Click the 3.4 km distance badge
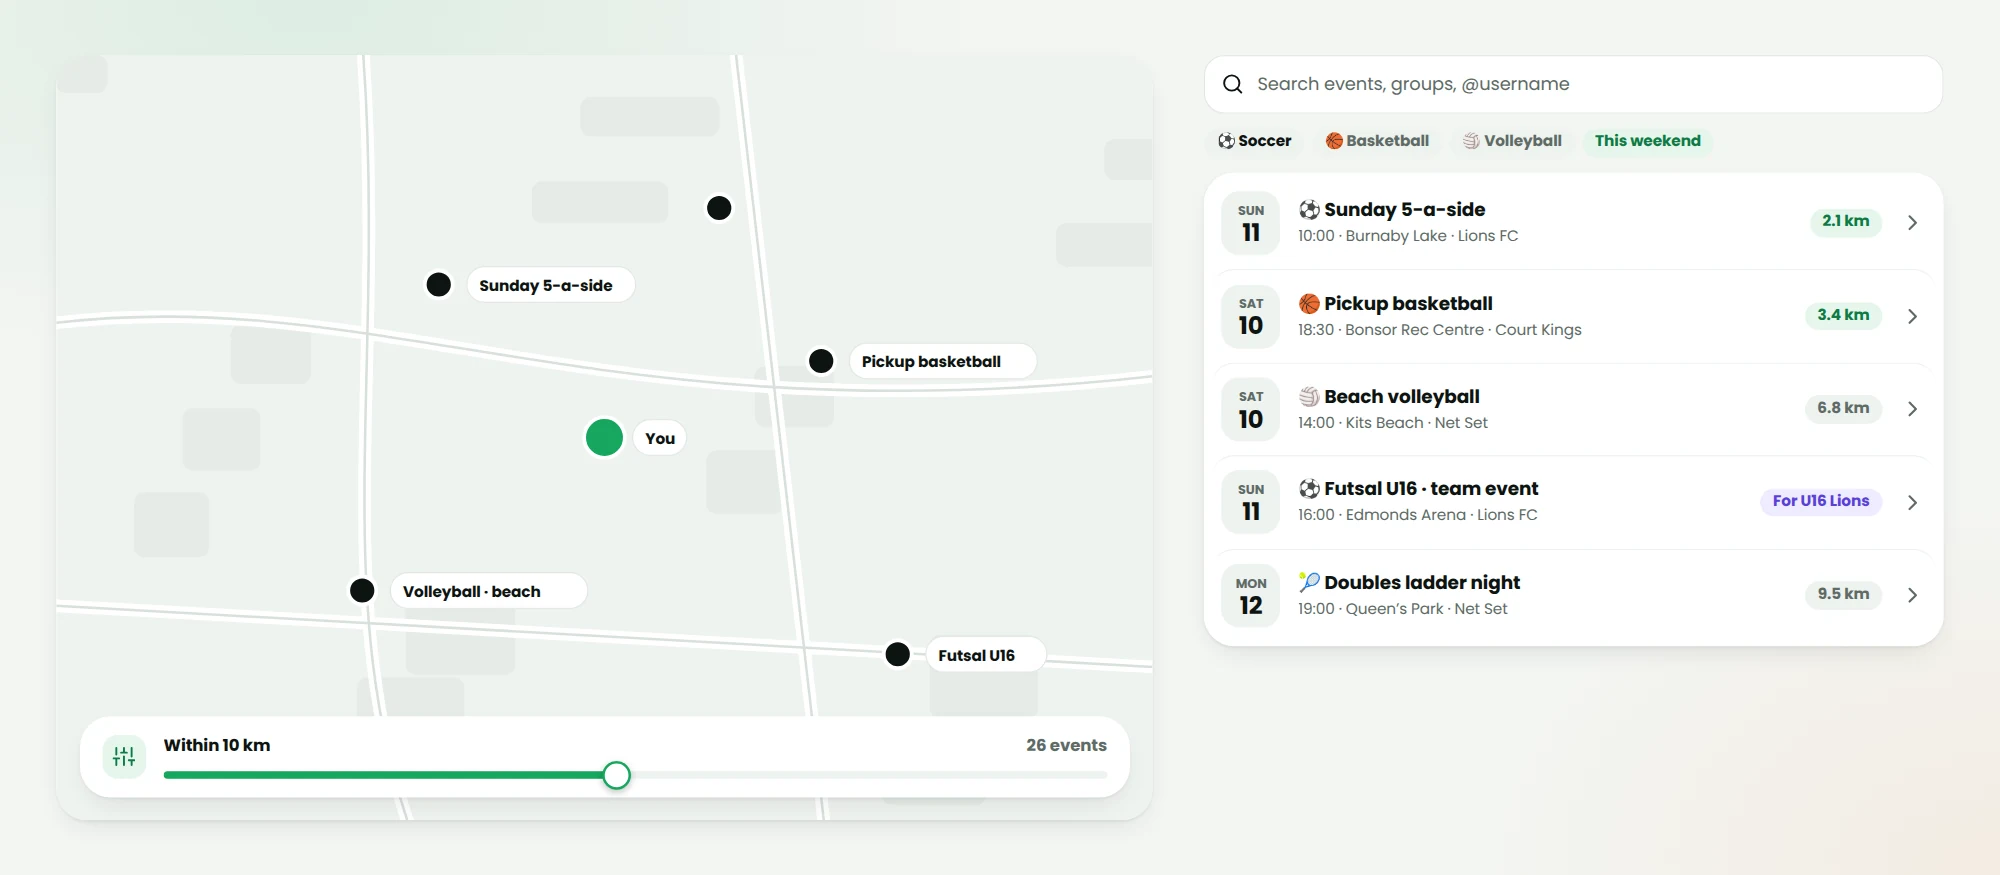Screen dimensions: 2000x875 [1843, 315]
